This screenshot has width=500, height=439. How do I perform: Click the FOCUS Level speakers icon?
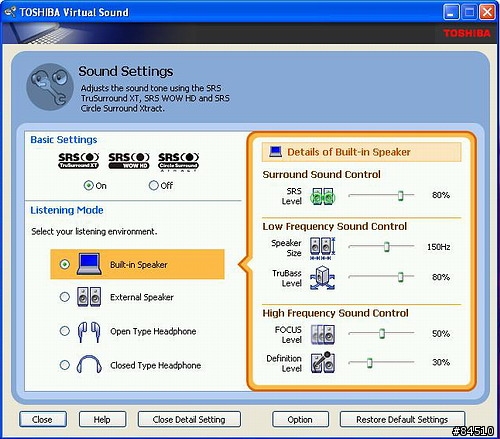[323, 334]
